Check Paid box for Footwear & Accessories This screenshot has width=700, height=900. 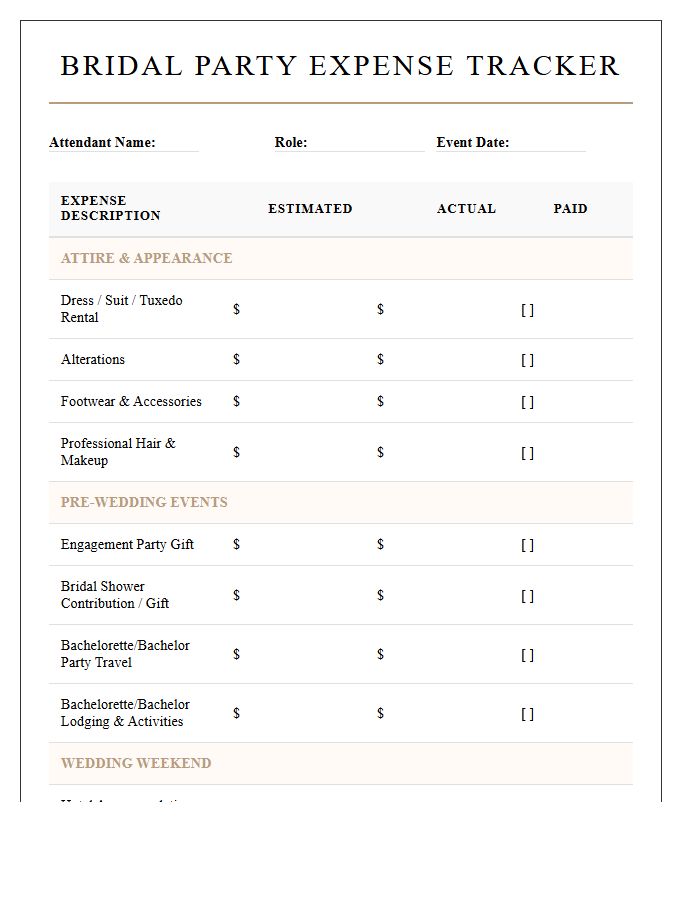tap(527, 402)
